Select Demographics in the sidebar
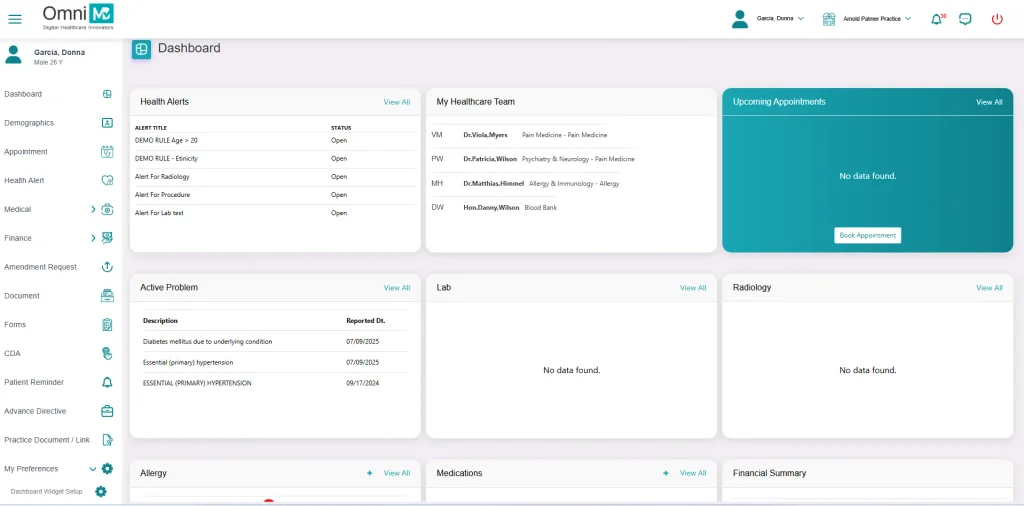The image size is (1024, 506). tap(29, 123)
